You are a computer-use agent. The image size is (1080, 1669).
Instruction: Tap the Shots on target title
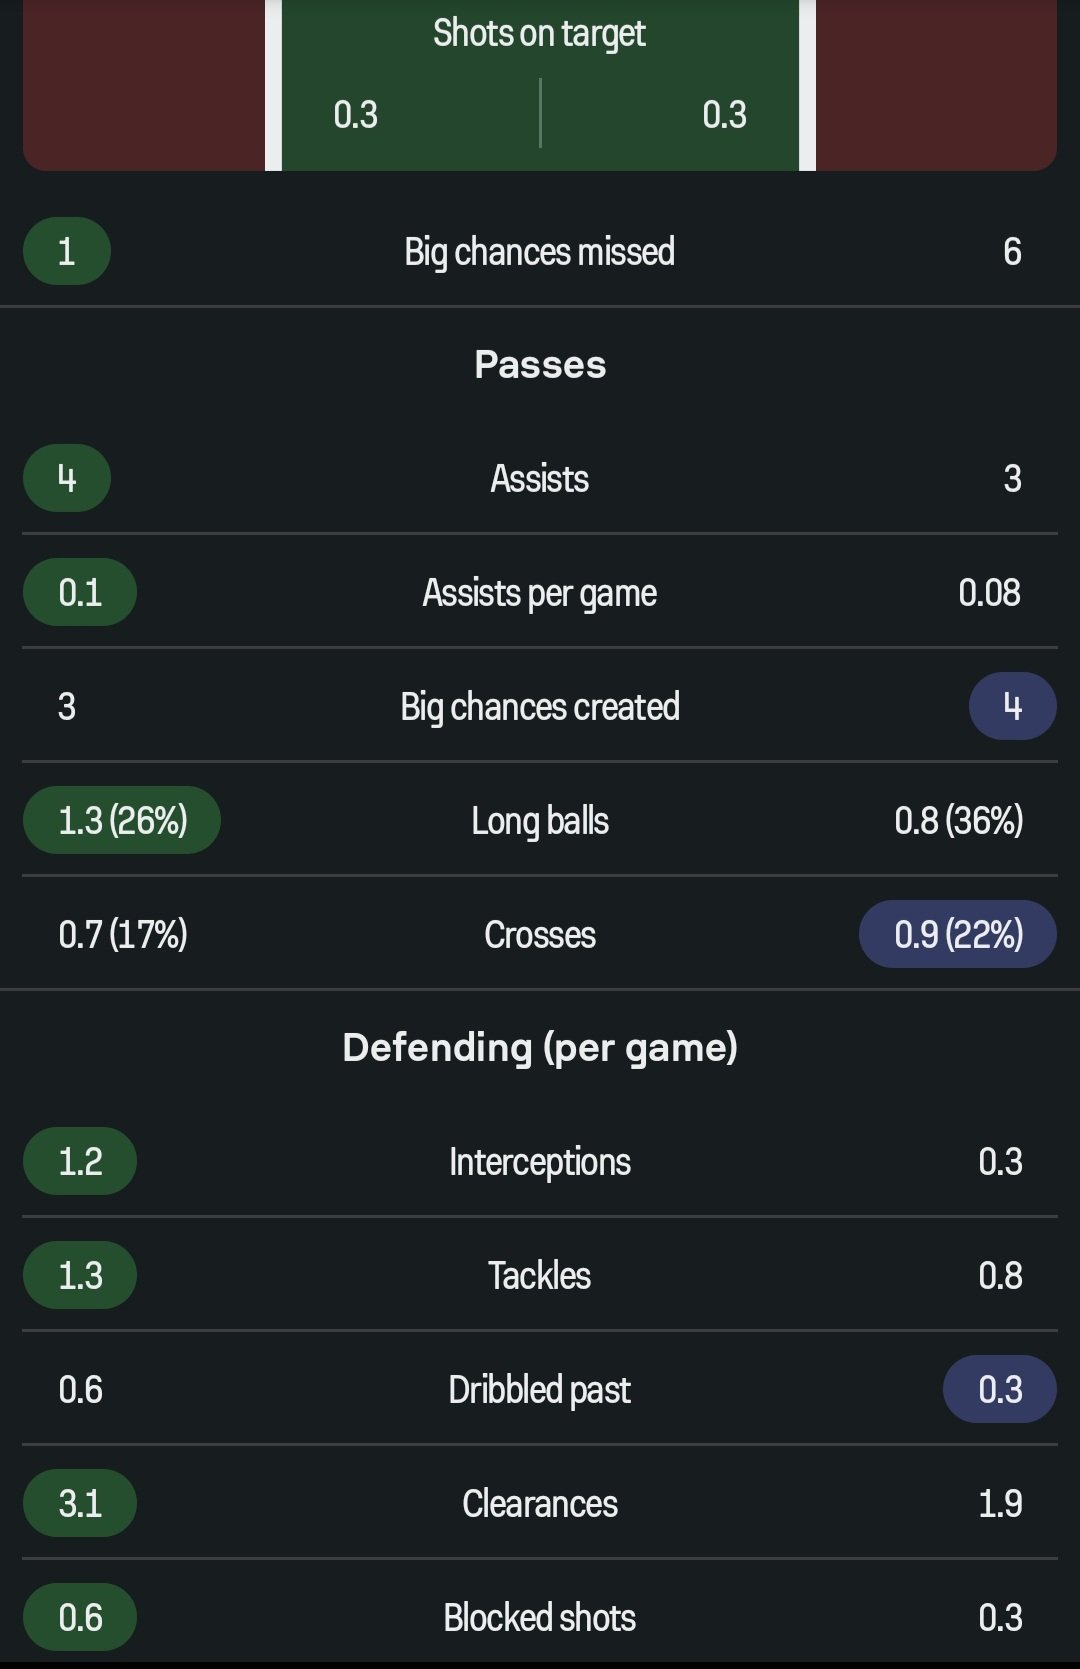click(539, 33)
